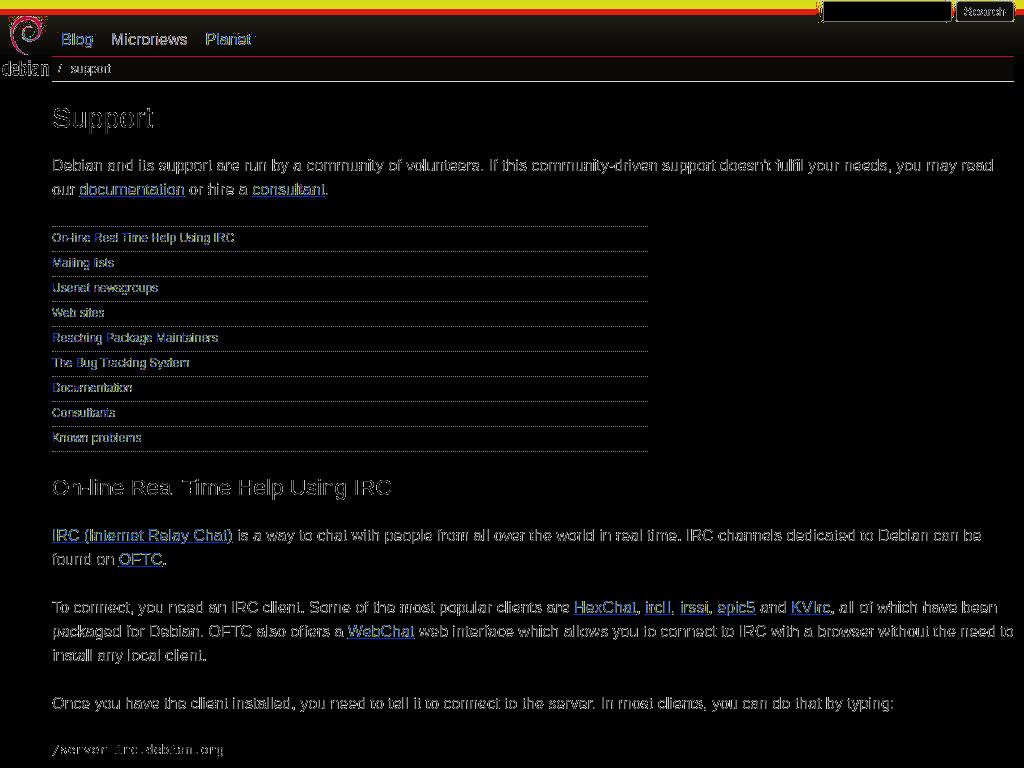The width and height of the screenshot is (1024, 768).
Task: Jump to Mailing lists section
Action: [x=83, y=263]
